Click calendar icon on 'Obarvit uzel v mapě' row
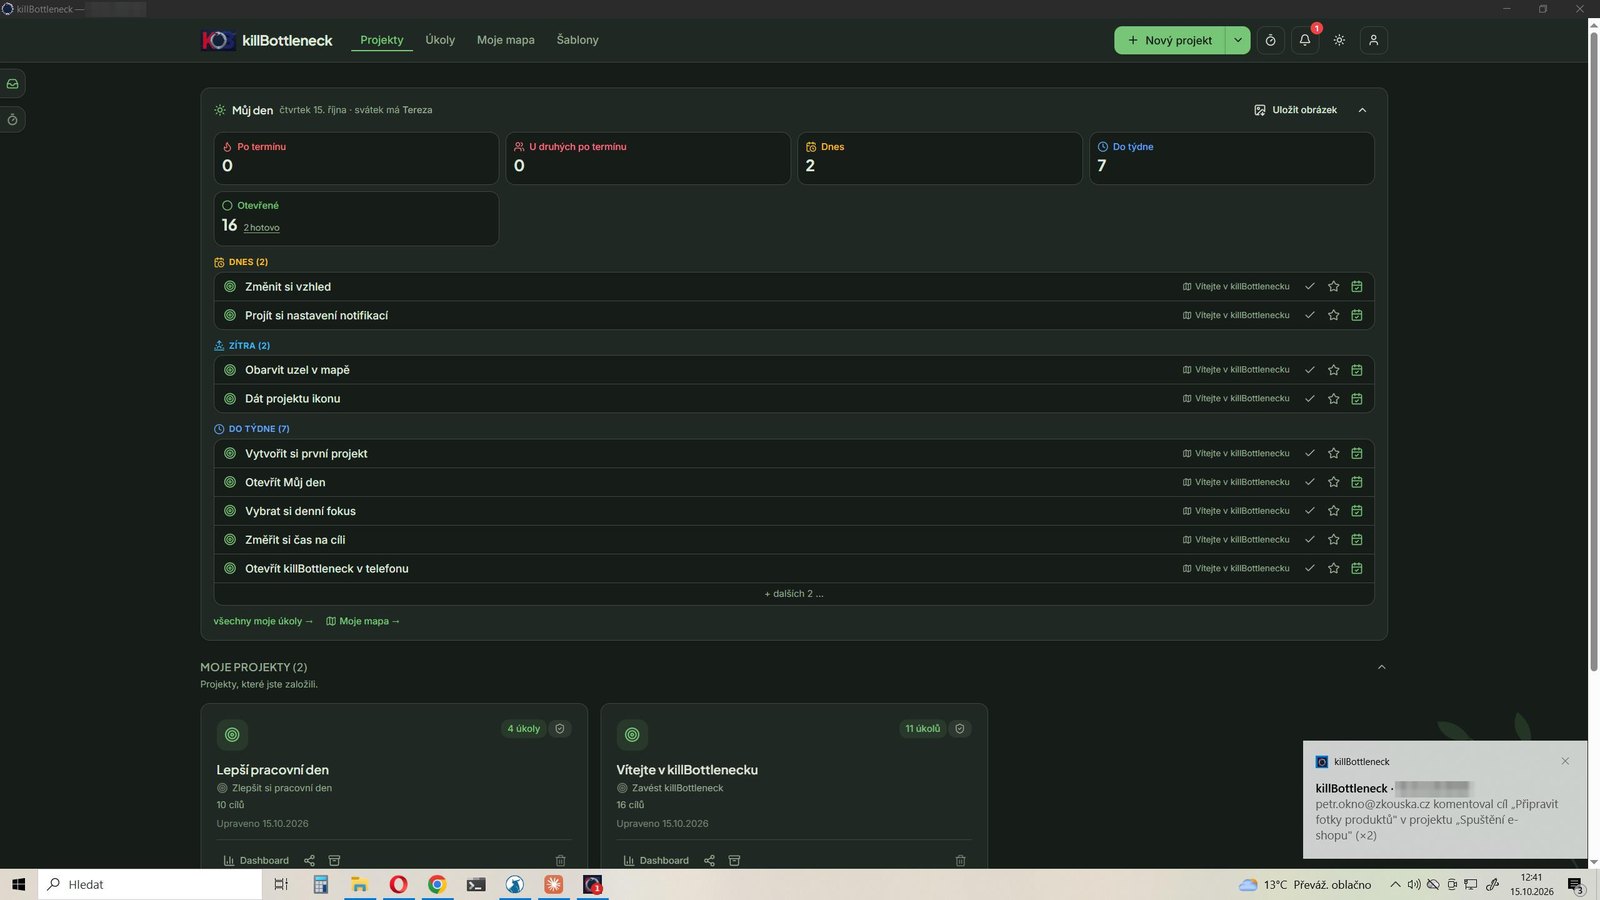 click(1357, 370)
